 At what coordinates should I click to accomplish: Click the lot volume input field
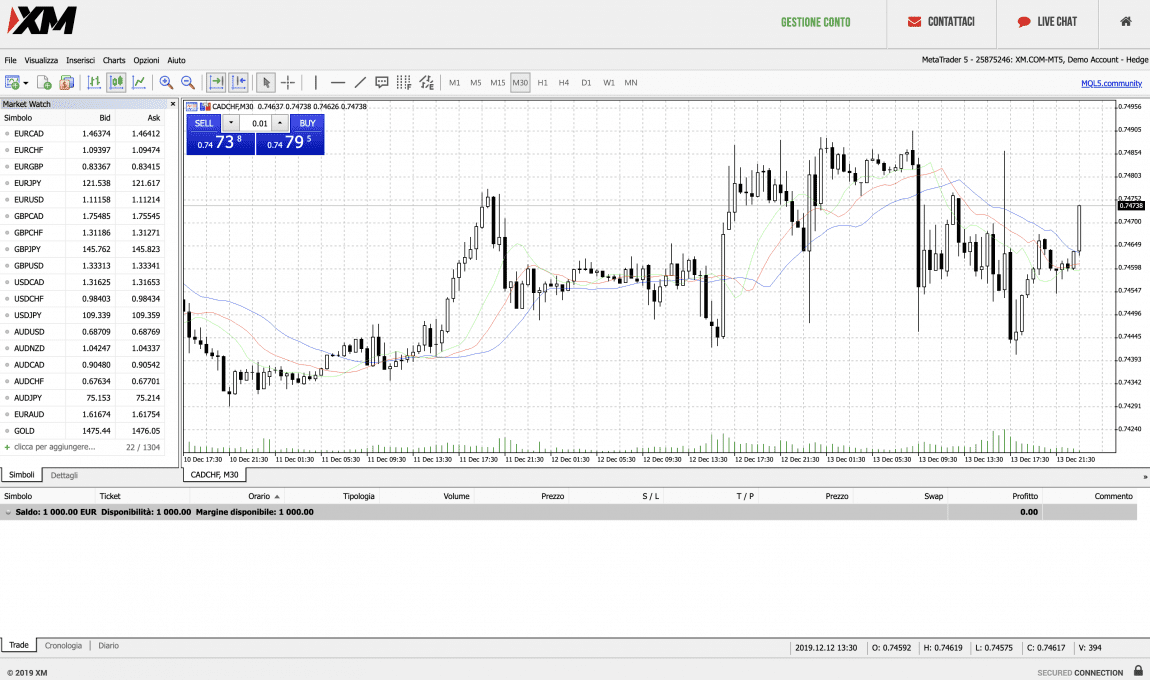[x=259, y=123]
